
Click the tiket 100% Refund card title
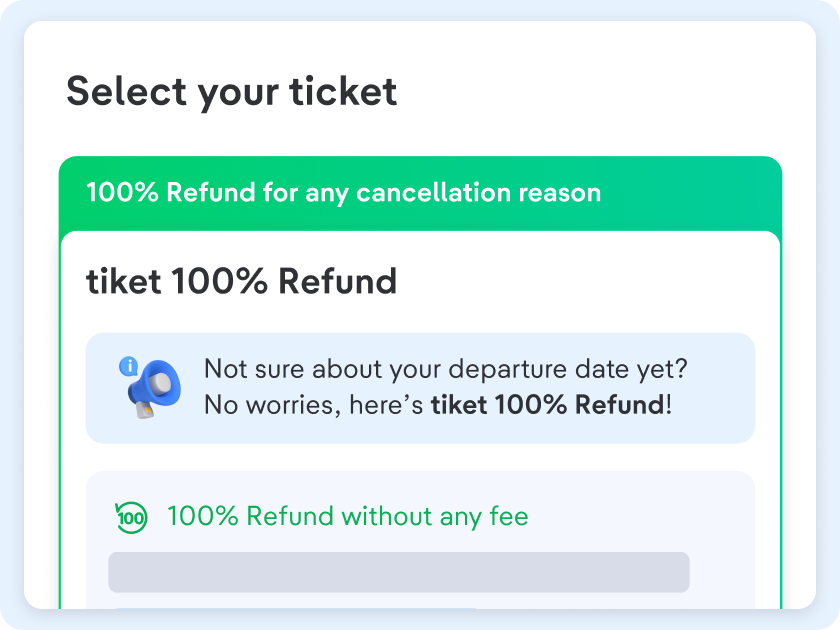240,281
